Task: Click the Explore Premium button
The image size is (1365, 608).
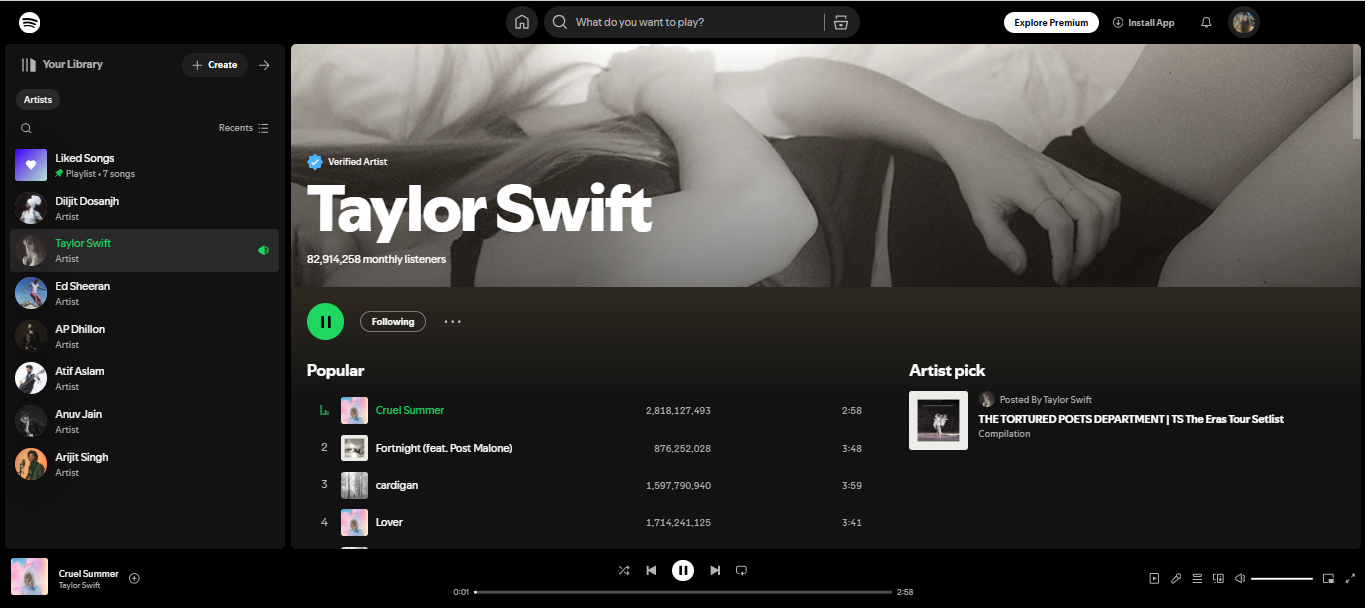Action: pos(1051,21)
